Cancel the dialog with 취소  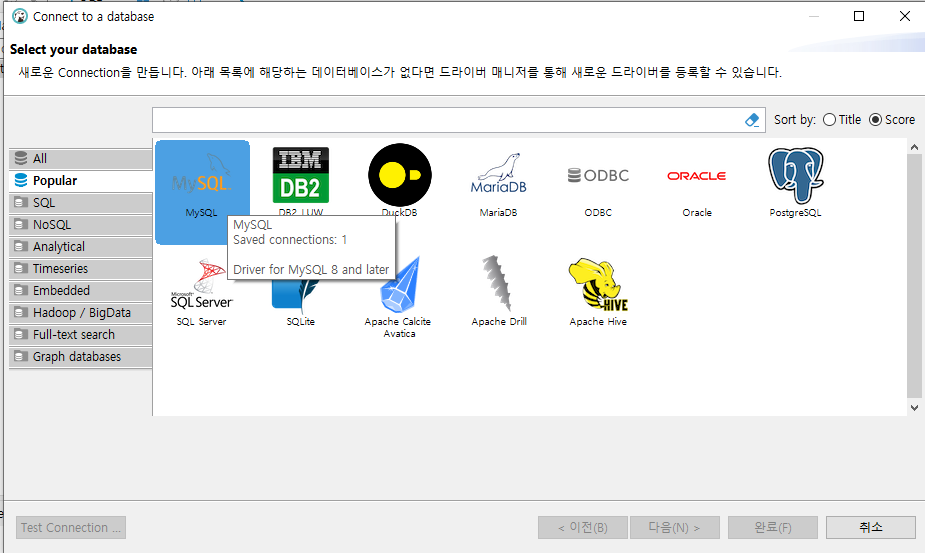(871, 528)
